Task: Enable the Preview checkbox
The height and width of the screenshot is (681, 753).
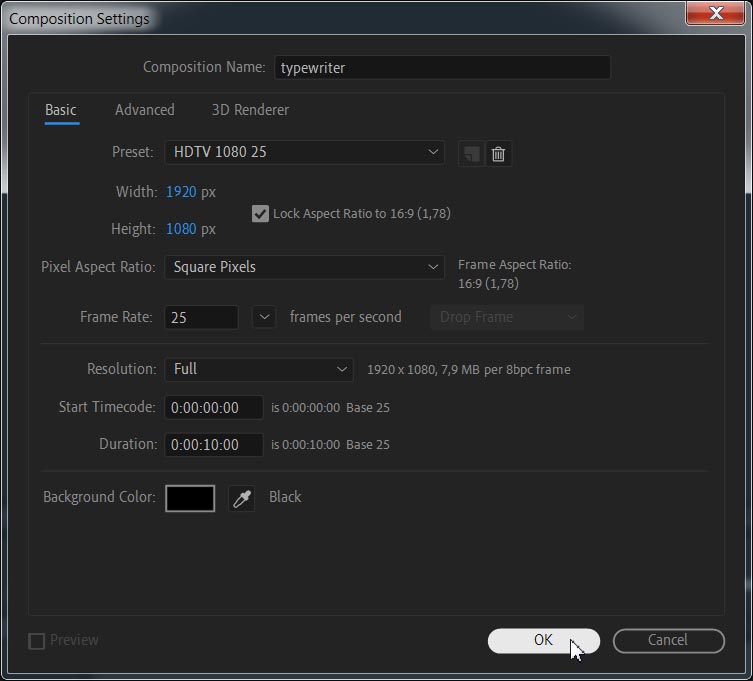Action: [36, 641]
